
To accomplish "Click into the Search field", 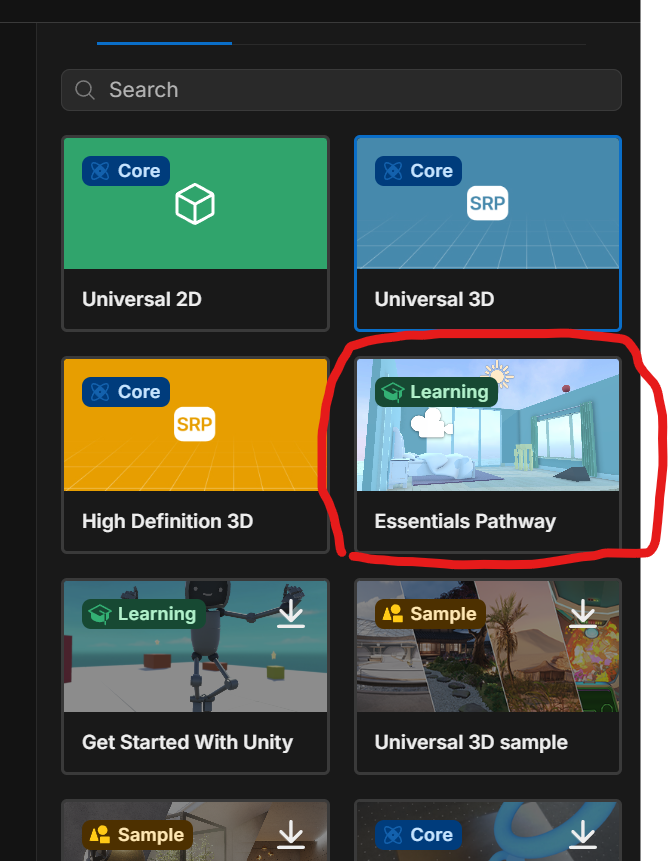I will [341, 90].
